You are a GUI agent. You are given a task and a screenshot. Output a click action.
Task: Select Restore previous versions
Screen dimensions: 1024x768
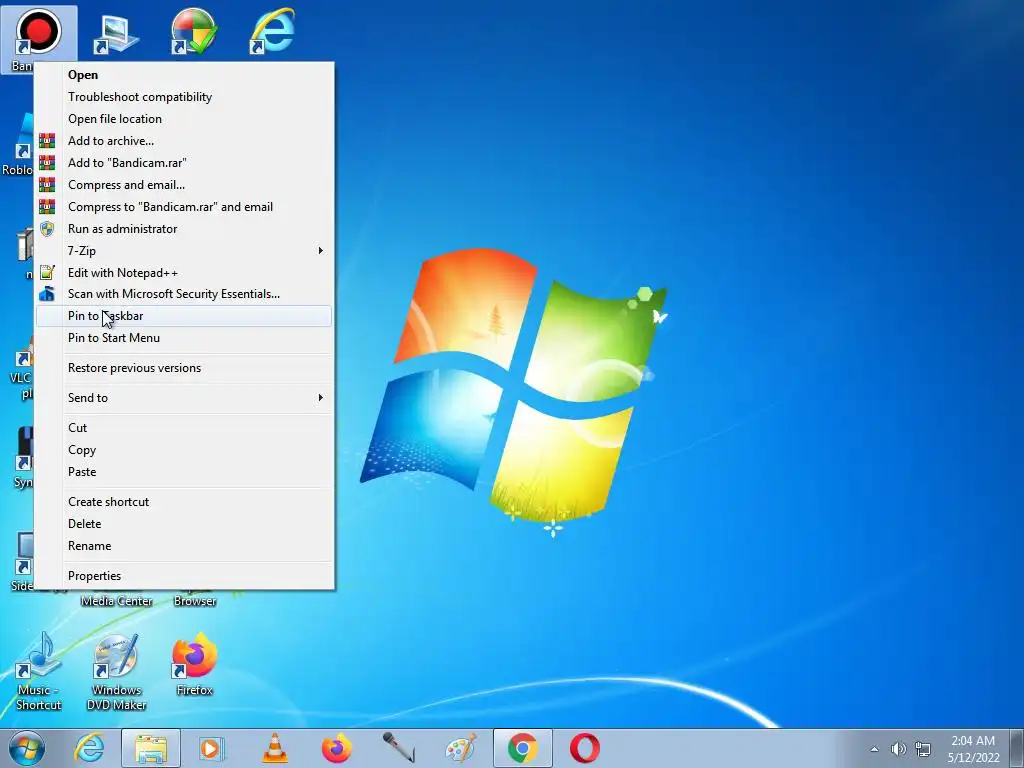(x=184, y=368)
